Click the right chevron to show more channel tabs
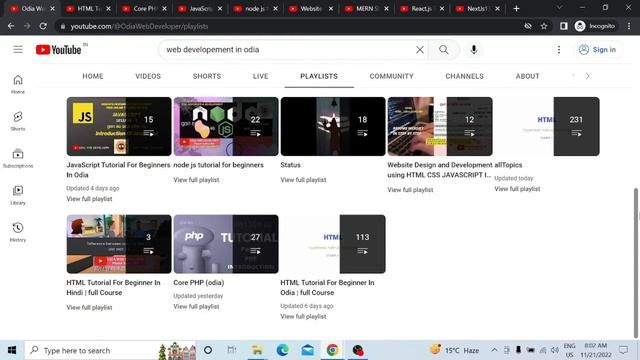This screenshot has height=360, width=640. [x=587, y=76]
